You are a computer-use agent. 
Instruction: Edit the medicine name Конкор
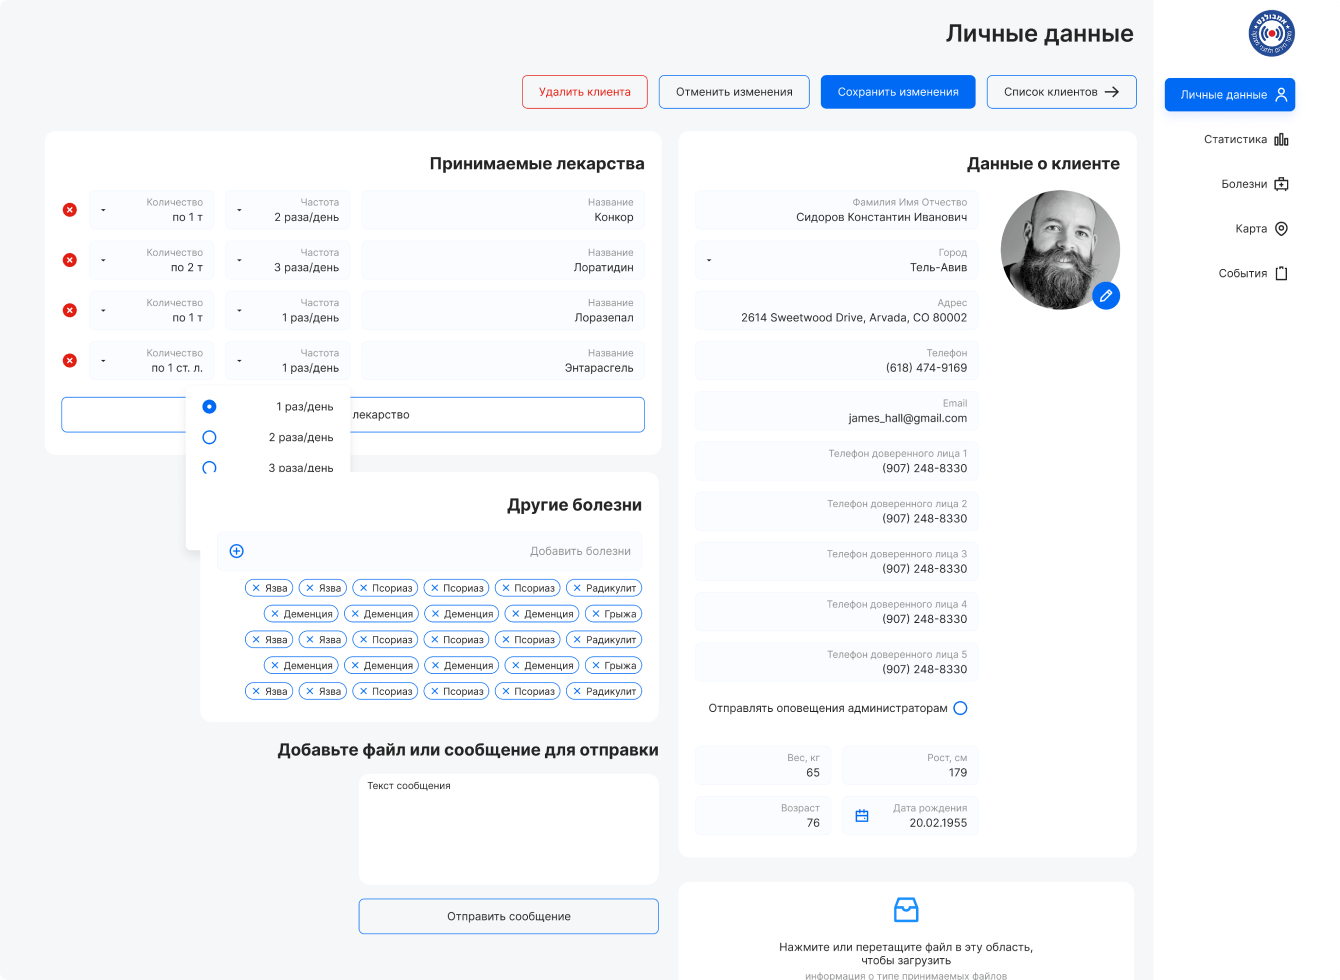[x=503, y=210]
